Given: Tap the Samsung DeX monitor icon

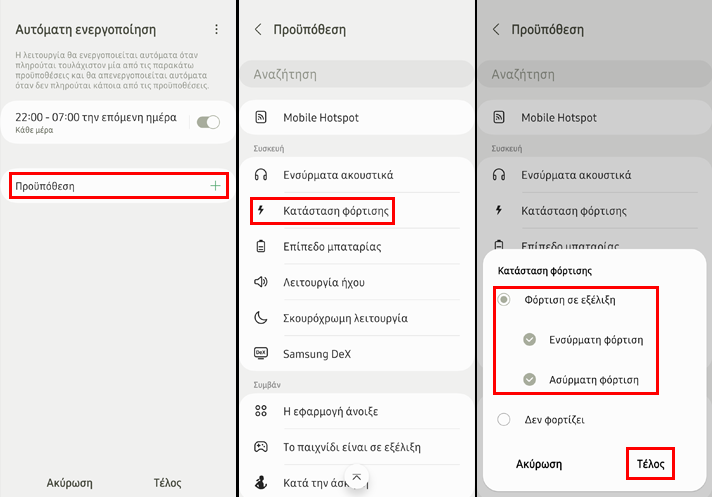Looking at the screenshot, I should click(261, 354).
